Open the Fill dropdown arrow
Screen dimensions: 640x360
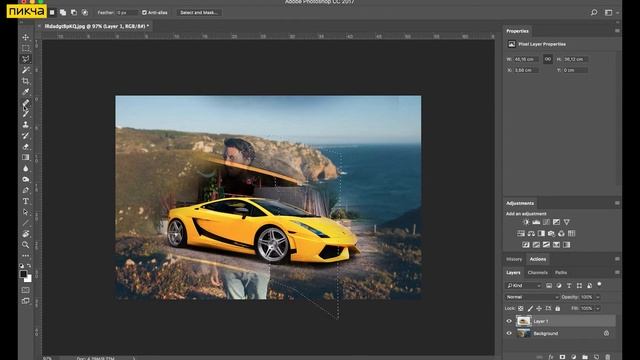598,309
